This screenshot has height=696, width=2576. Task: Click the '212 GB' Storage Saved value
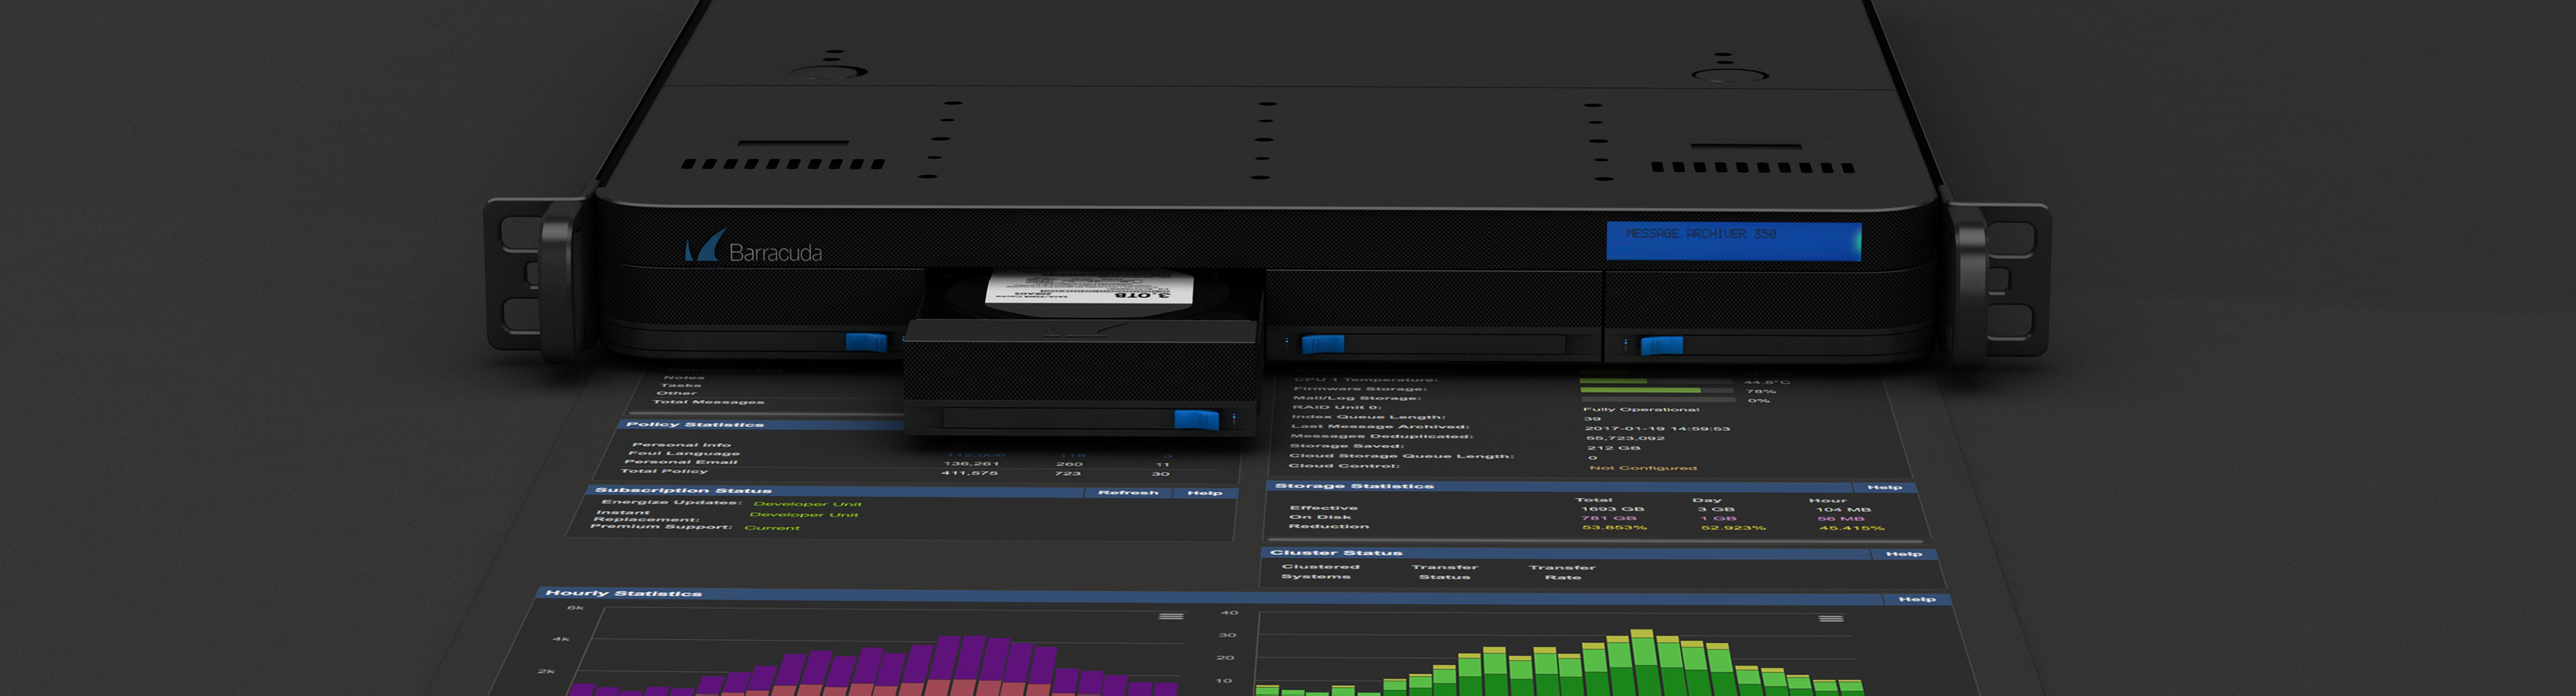click(x=1613, y=448)
